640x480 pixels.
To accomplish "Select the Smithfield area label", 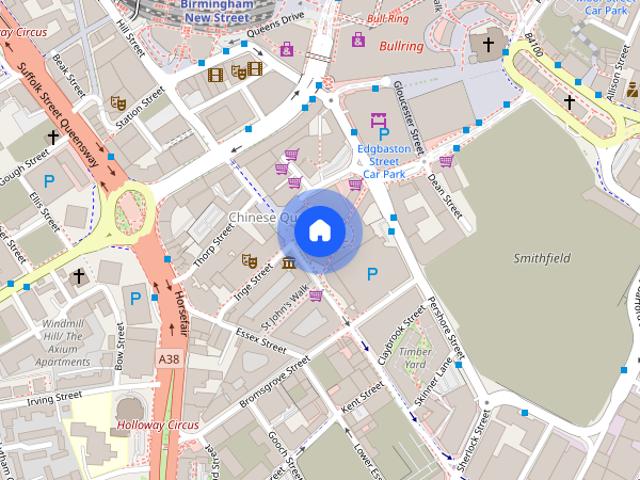I will [542, 258].
